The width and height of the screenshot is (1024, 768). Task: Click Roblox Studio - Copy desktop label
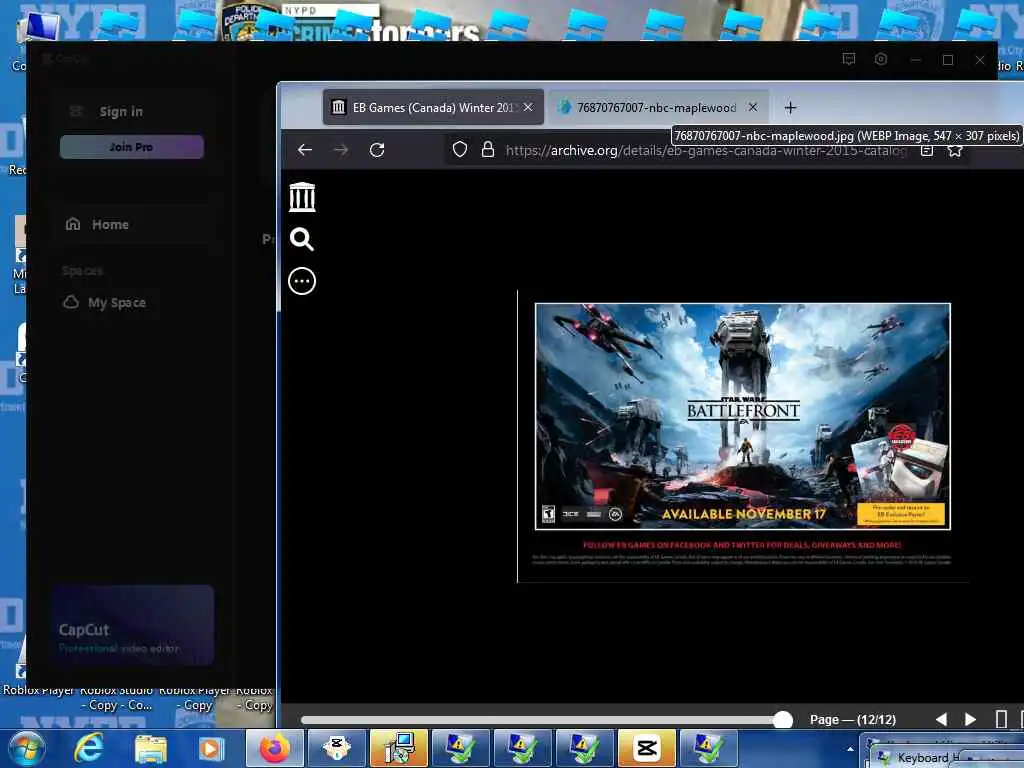[x=116, y=698]
